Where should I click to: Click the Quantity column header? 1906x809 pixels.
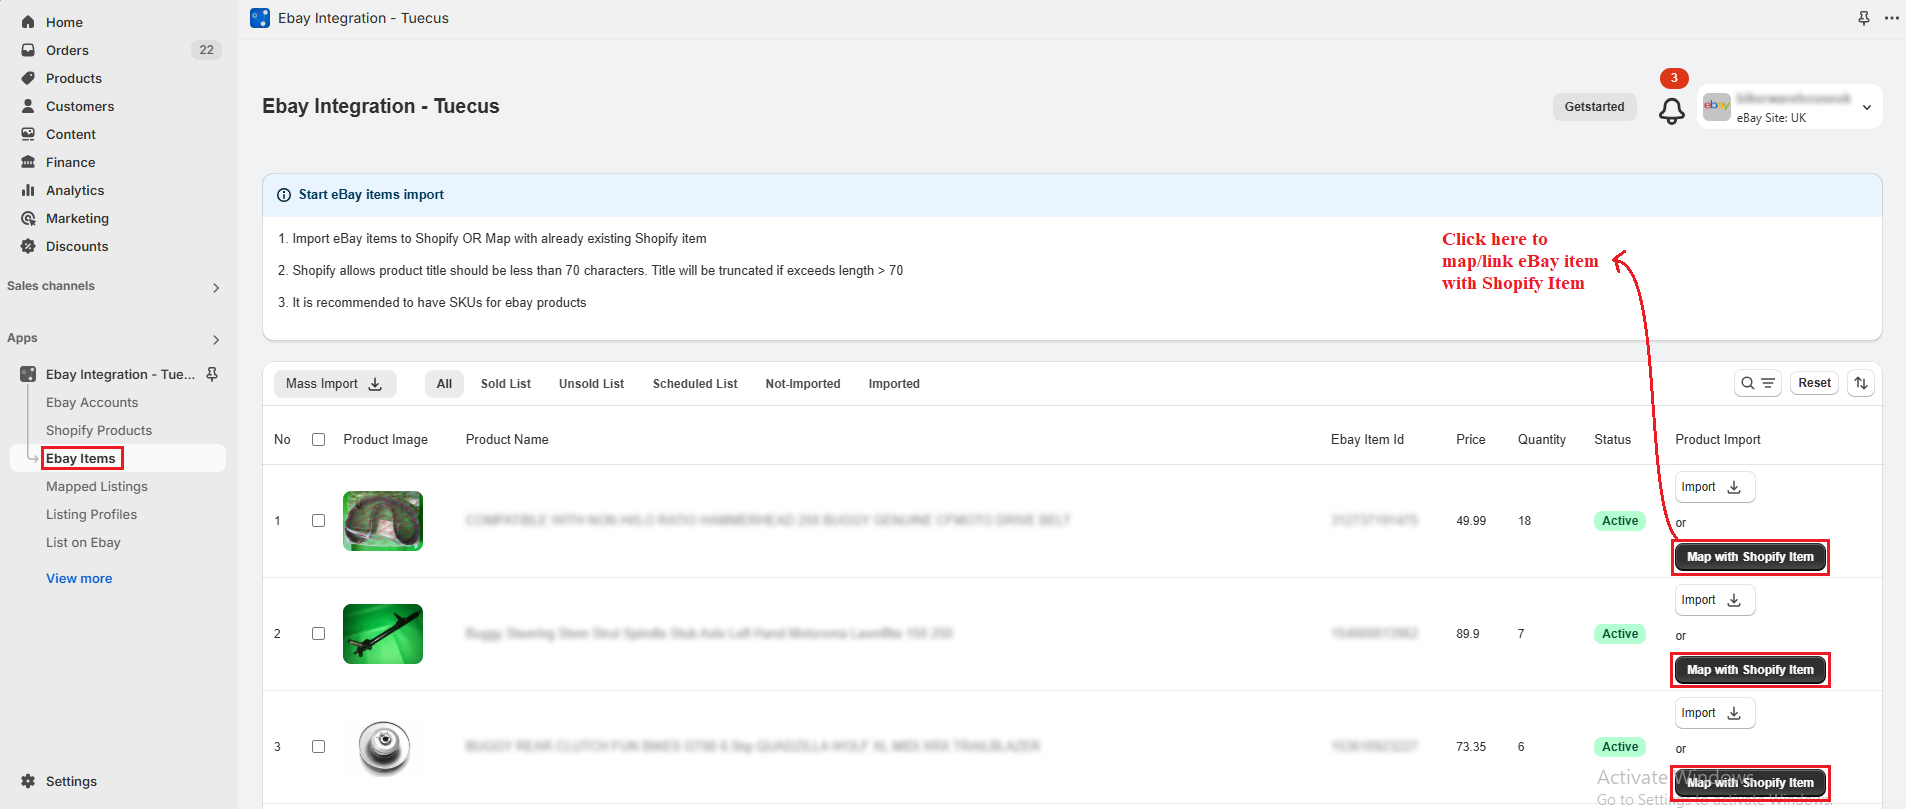1541,439
